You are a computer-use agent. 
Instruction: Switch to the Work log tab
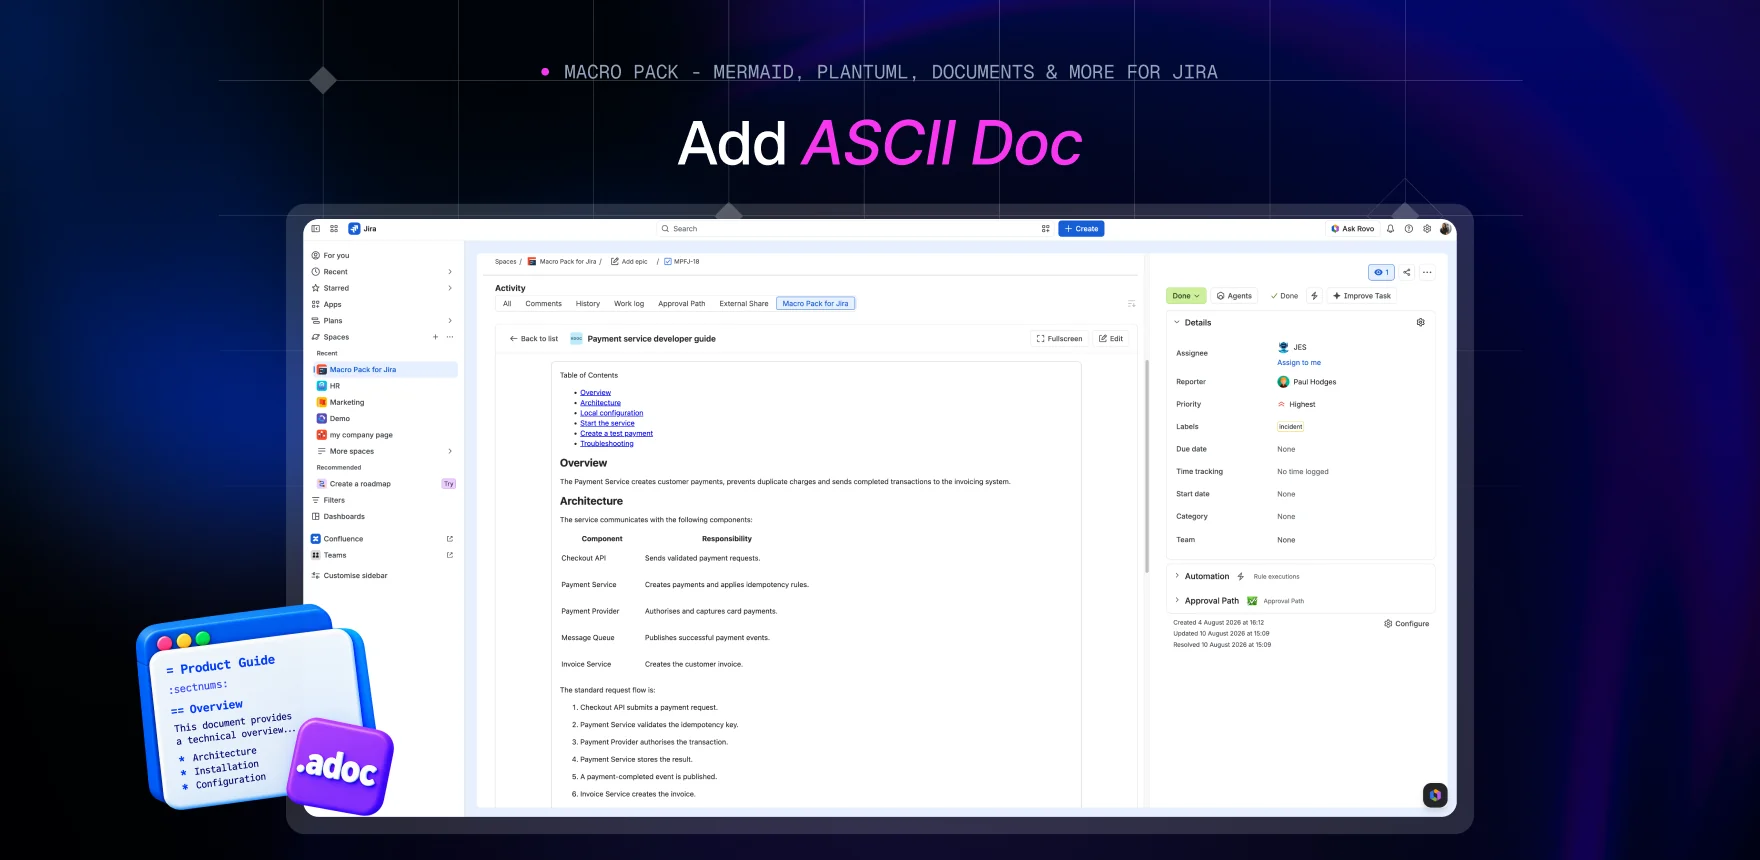click(629, 304)
